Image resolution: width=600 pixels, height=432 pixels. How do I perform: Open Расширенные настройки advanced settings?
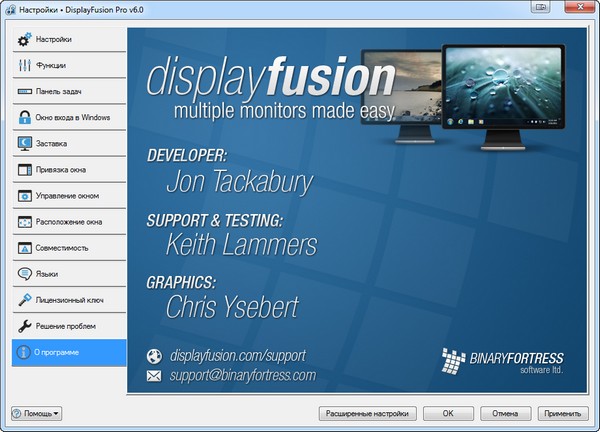coord(367,413)
